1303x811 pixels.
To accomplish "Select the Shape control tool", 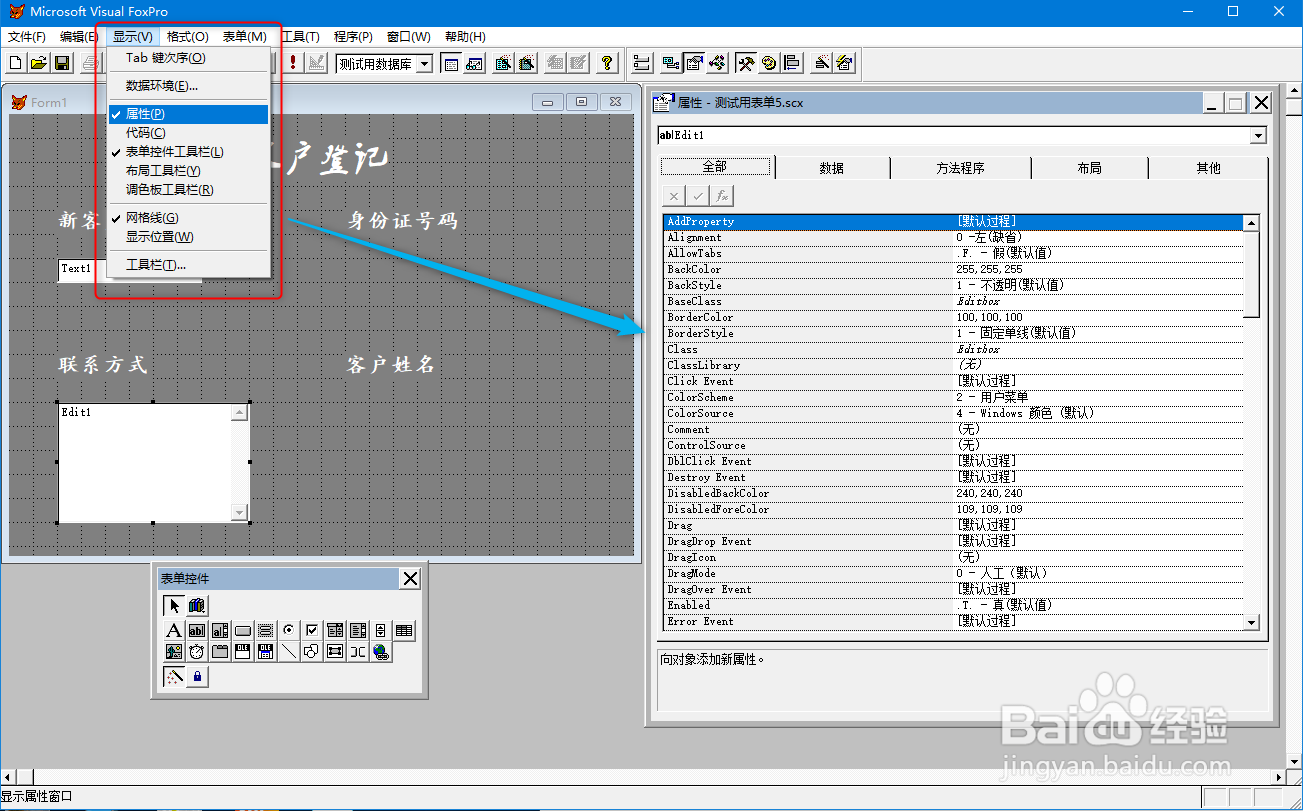I will click(312, 652).
